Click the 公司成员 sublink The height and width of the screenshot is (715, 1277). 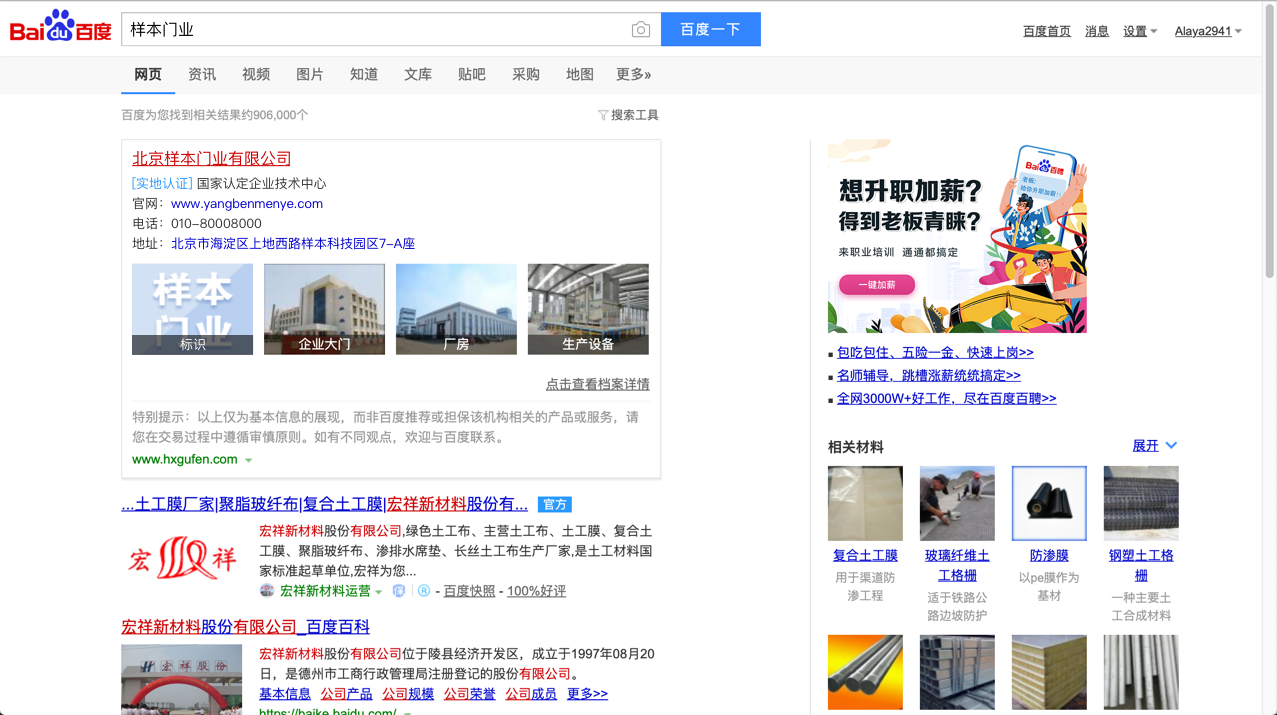pos(531,694)
